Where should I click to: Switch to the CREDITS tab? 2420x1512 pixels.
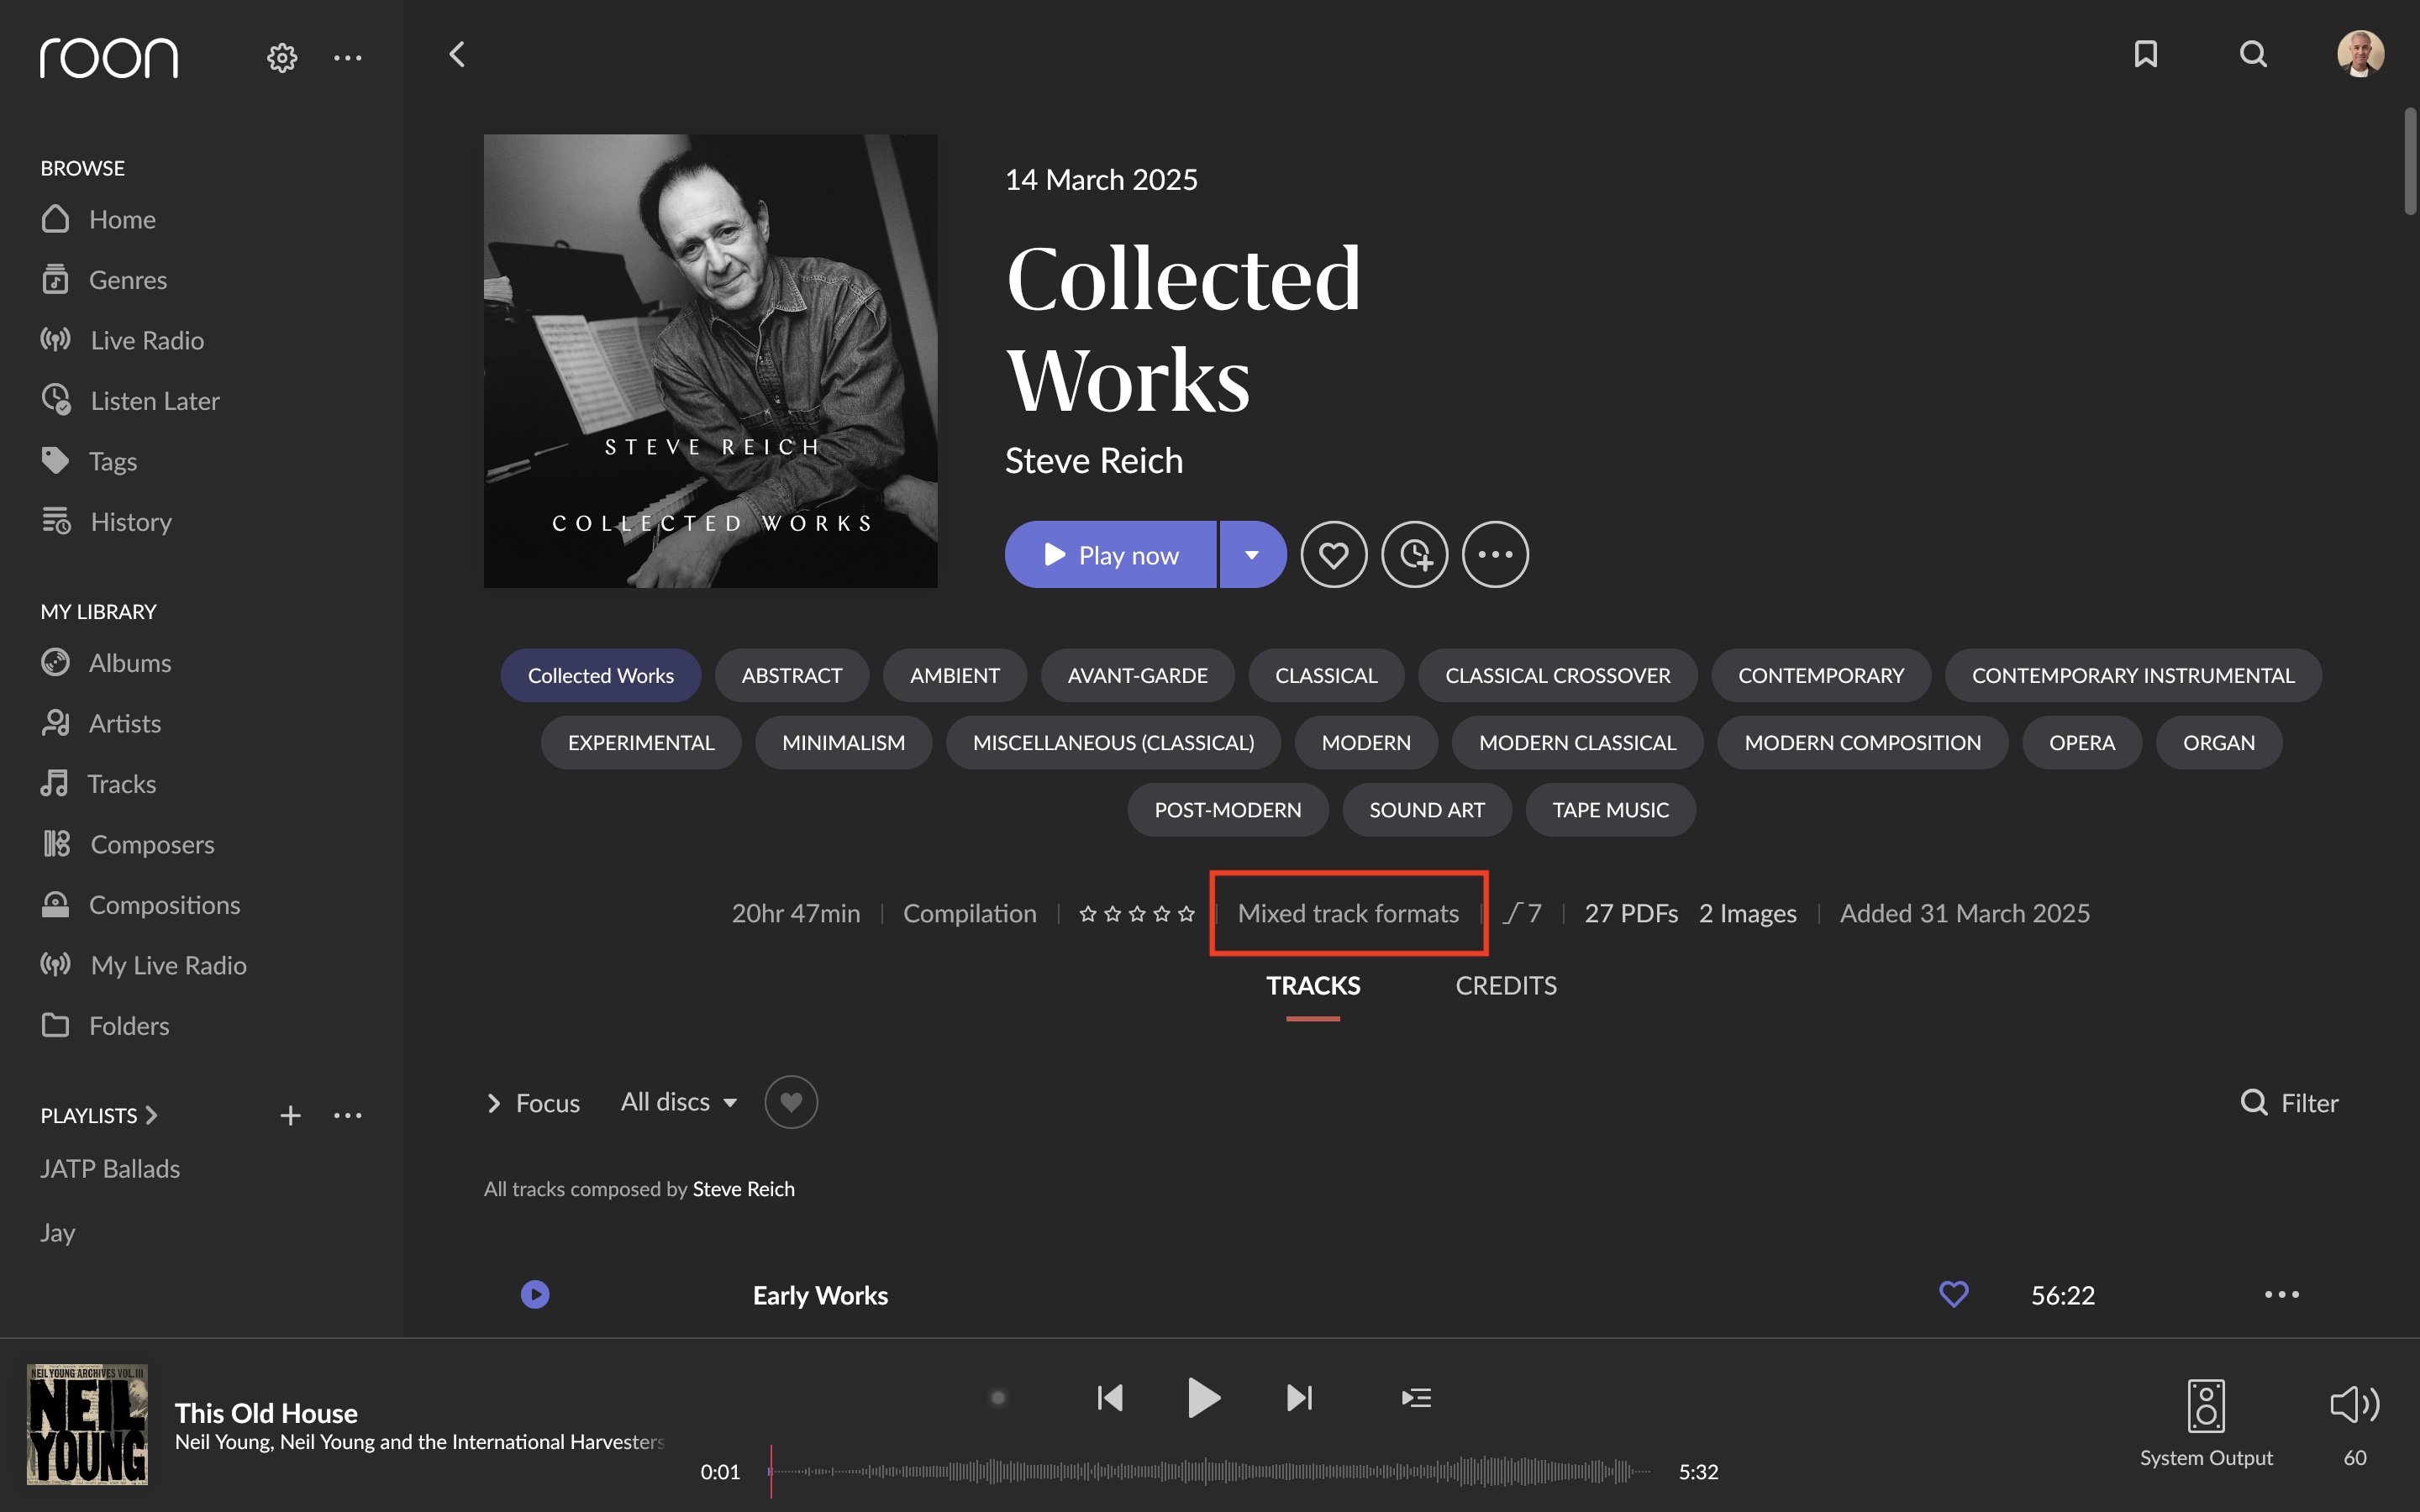(1506, 986)
